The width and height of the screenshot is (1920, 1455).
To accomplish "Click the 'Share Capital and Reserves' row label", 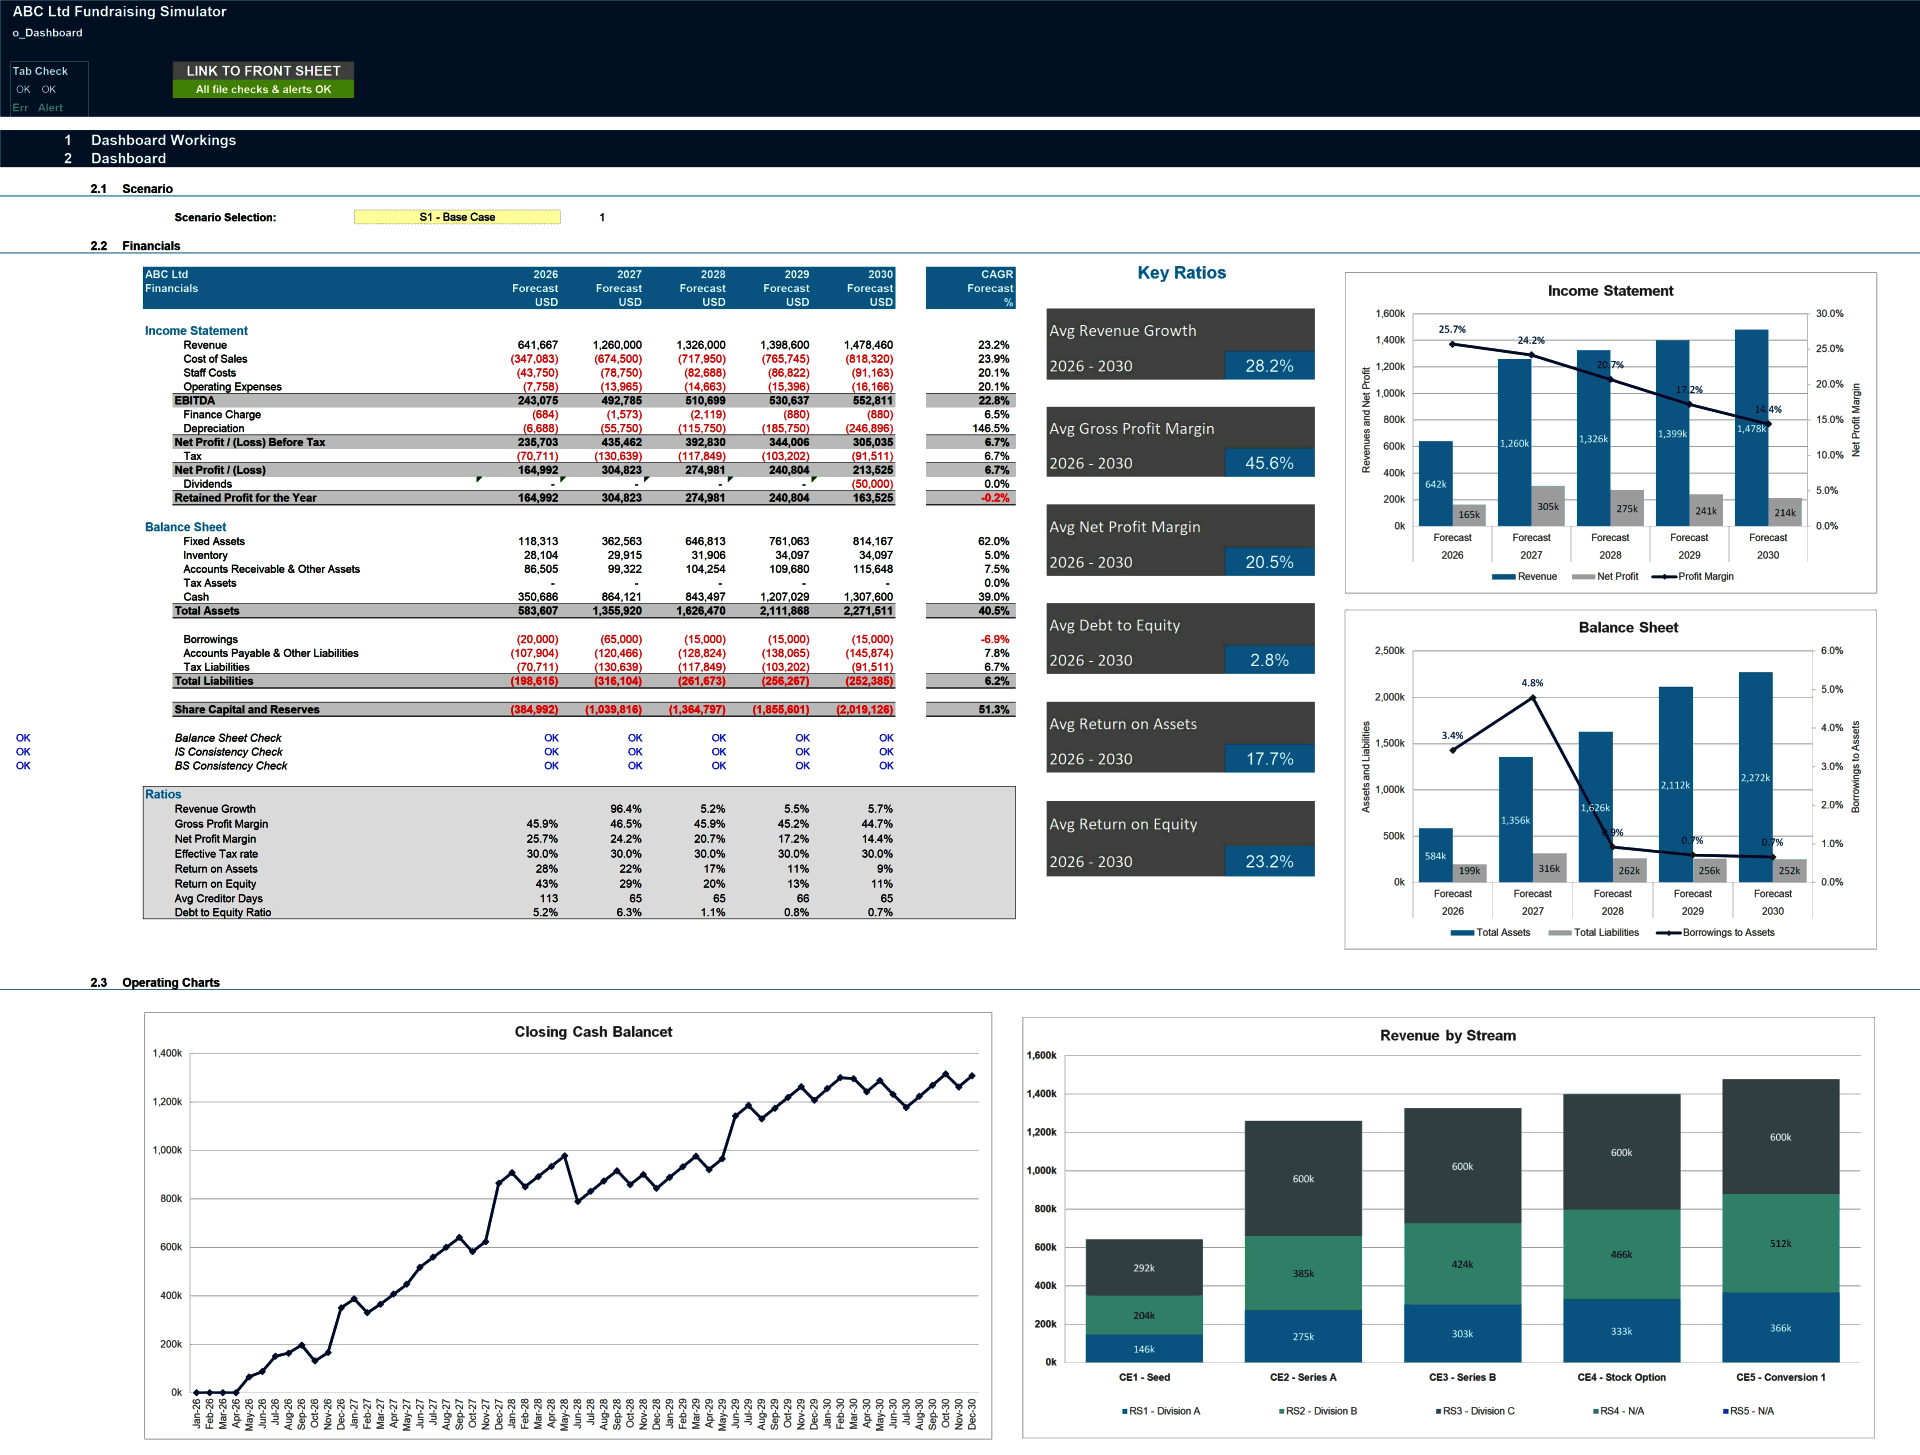I will [x=247, y=710].
